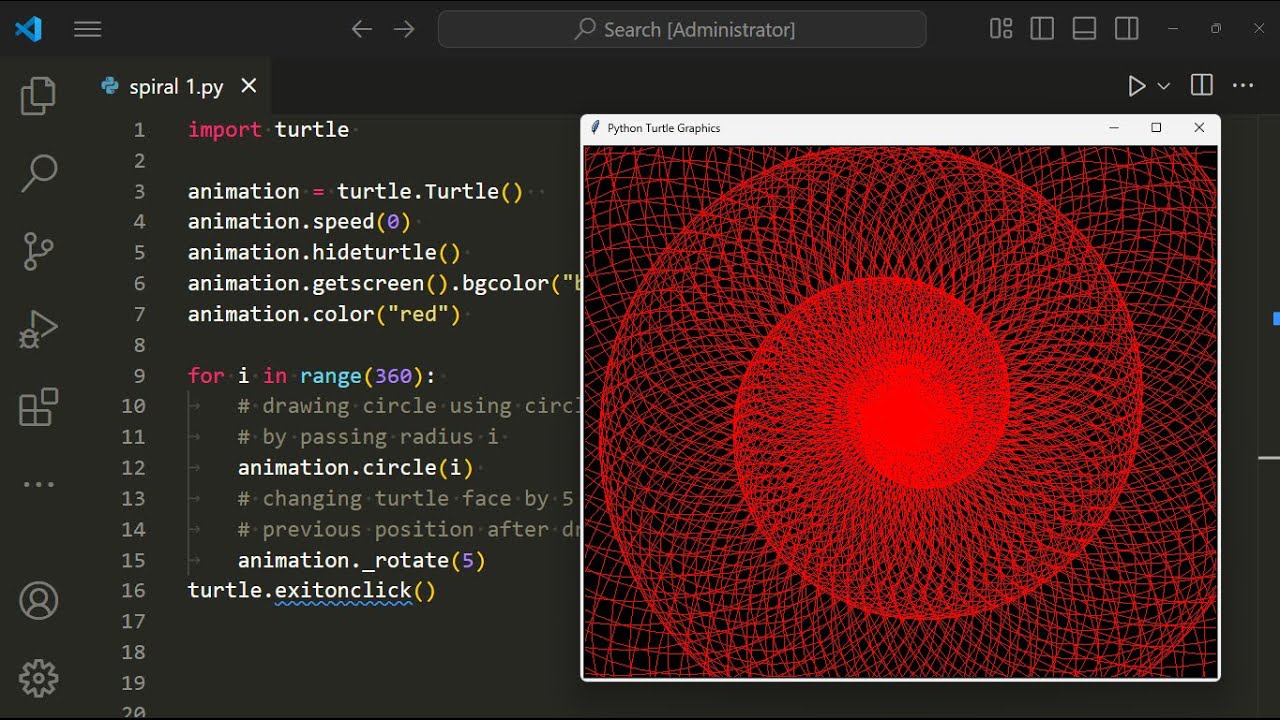The height and width of the screenshot is (720, 1280).
Task: Close the VS Code window
Action: coord(1259,29)
